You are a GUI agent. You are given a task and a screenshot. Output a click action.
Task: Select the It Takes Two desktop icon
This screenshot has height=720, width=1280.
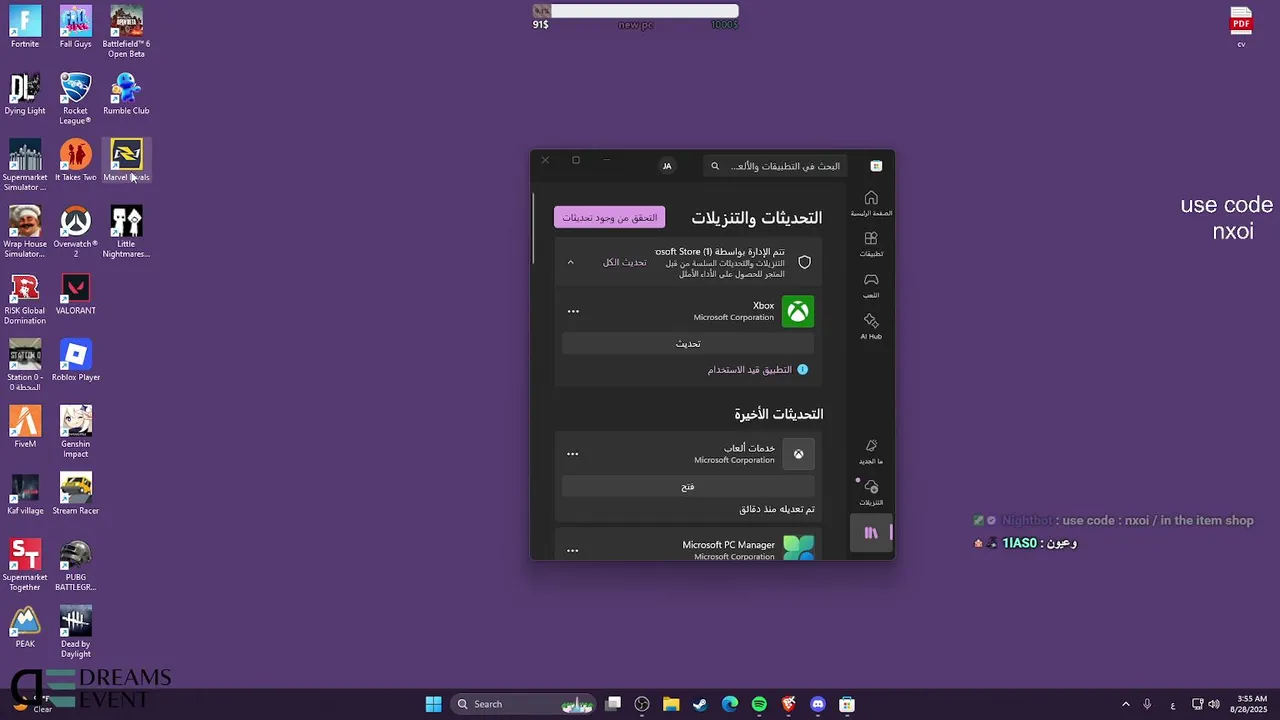(75, 160)
